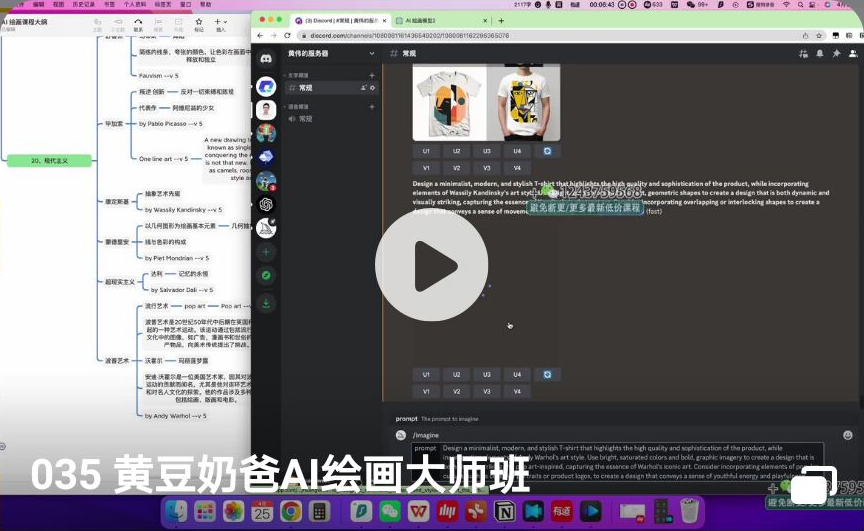
Task: Select the green 20、现代主义 mind map node
Action: click(48, 160)
